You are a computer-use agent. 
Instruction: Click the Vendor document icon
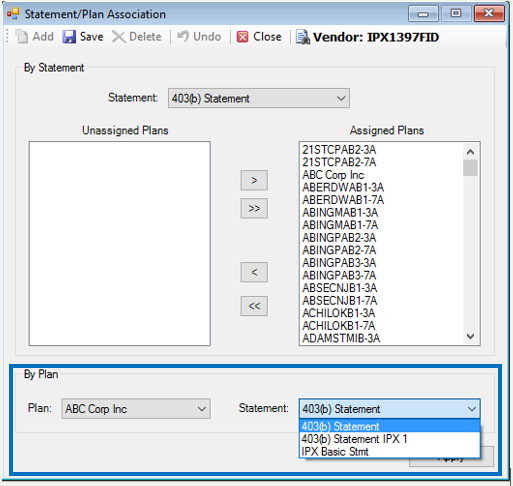click(303, 37)
